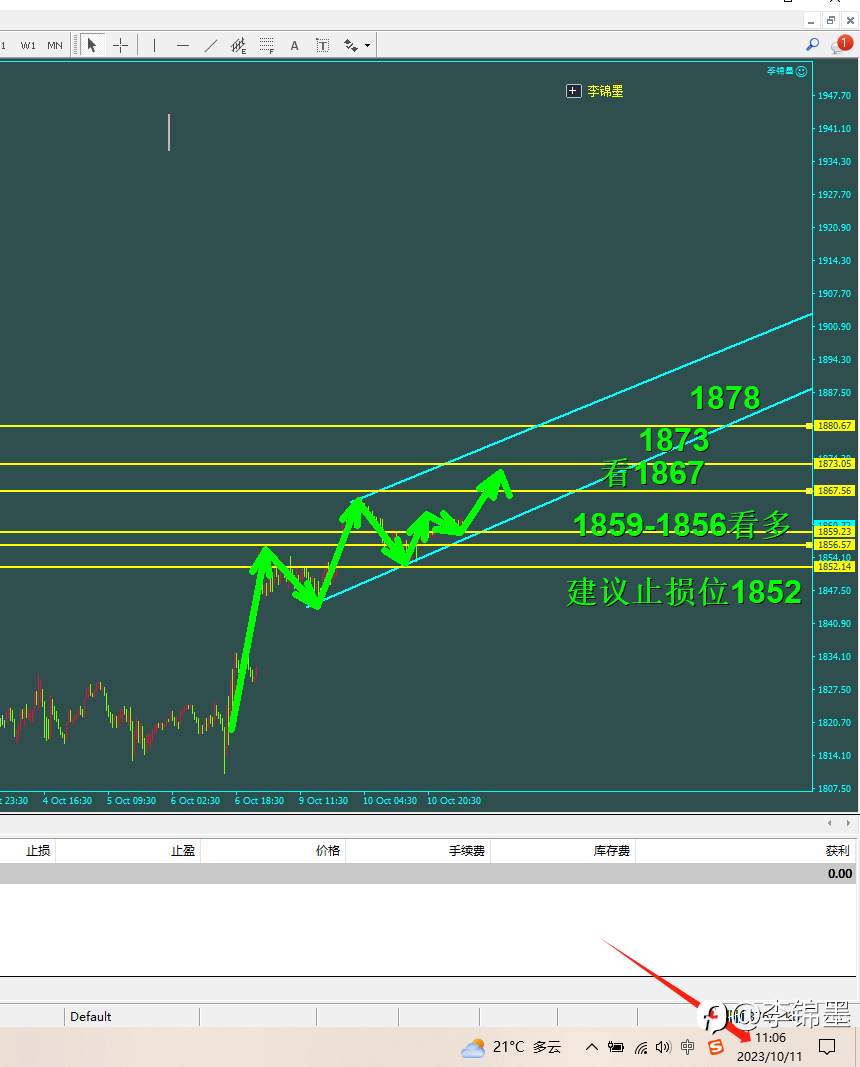Select the equidistant channel tool
The height and width of the screenshot is (1067, 860).
coord(238,46)
